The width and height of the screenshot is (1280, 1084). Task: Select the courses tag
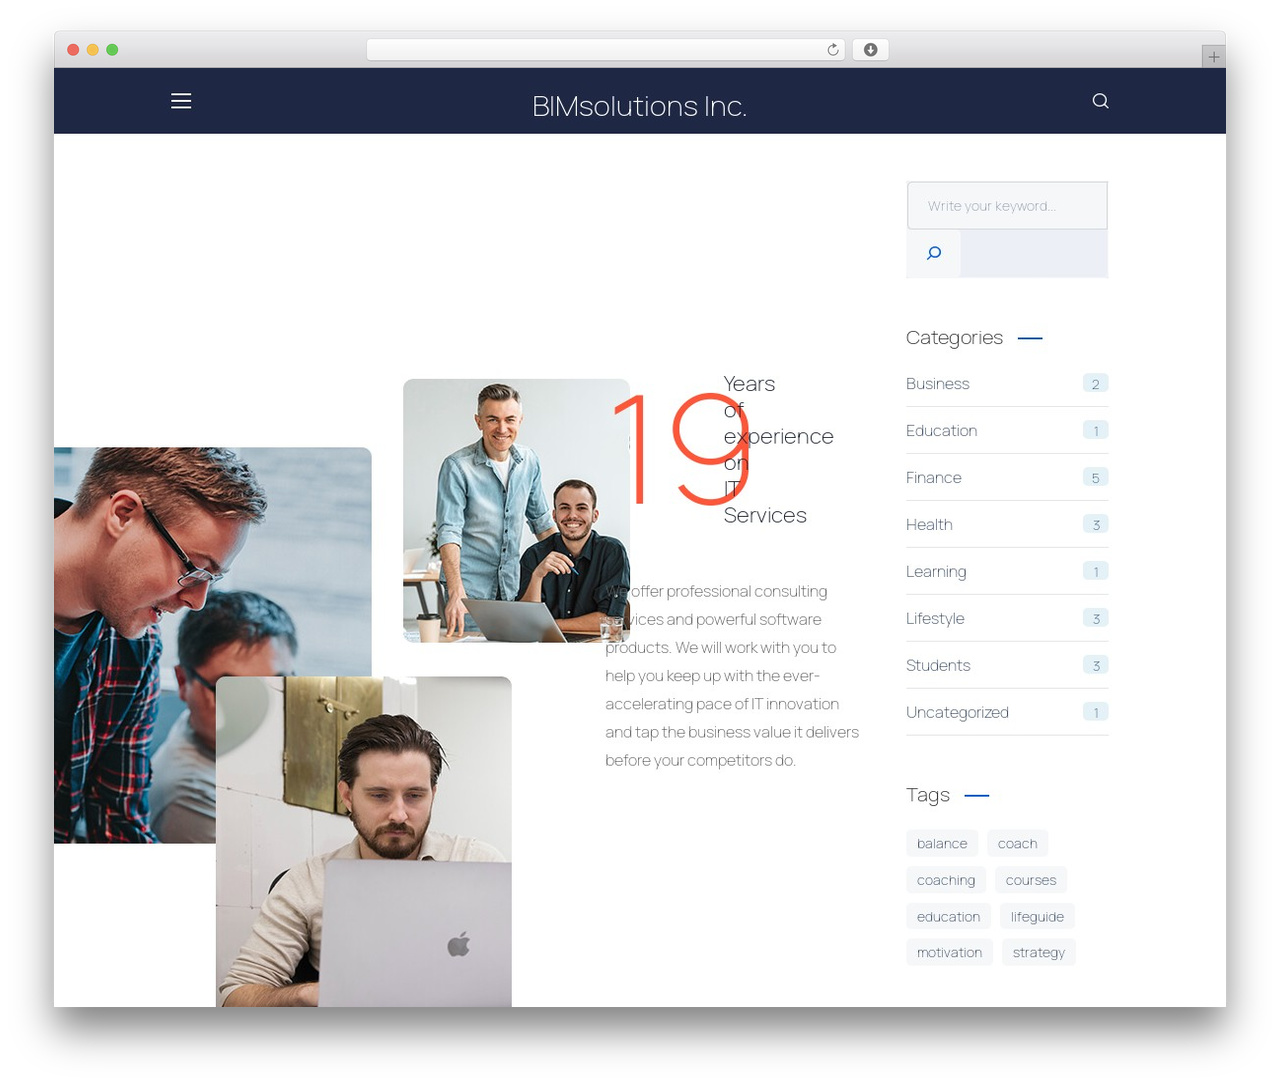[1031, 880]
